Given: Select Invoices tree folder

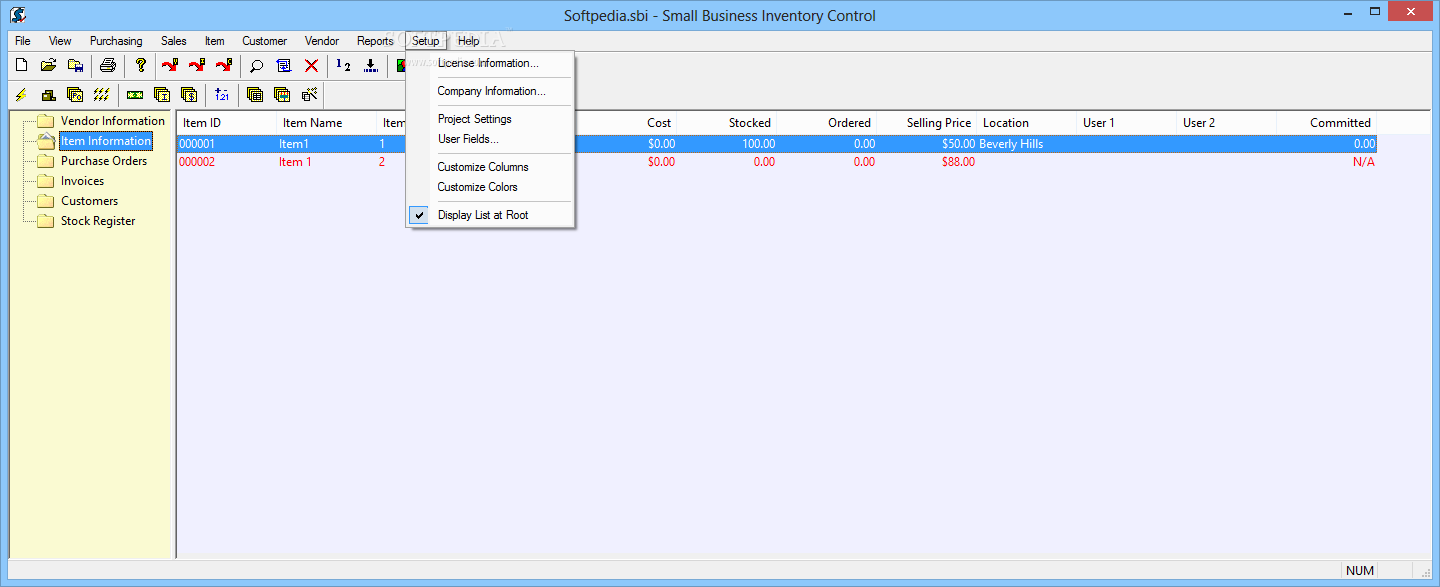Looking at the screenshot, I should coord(82,181).
